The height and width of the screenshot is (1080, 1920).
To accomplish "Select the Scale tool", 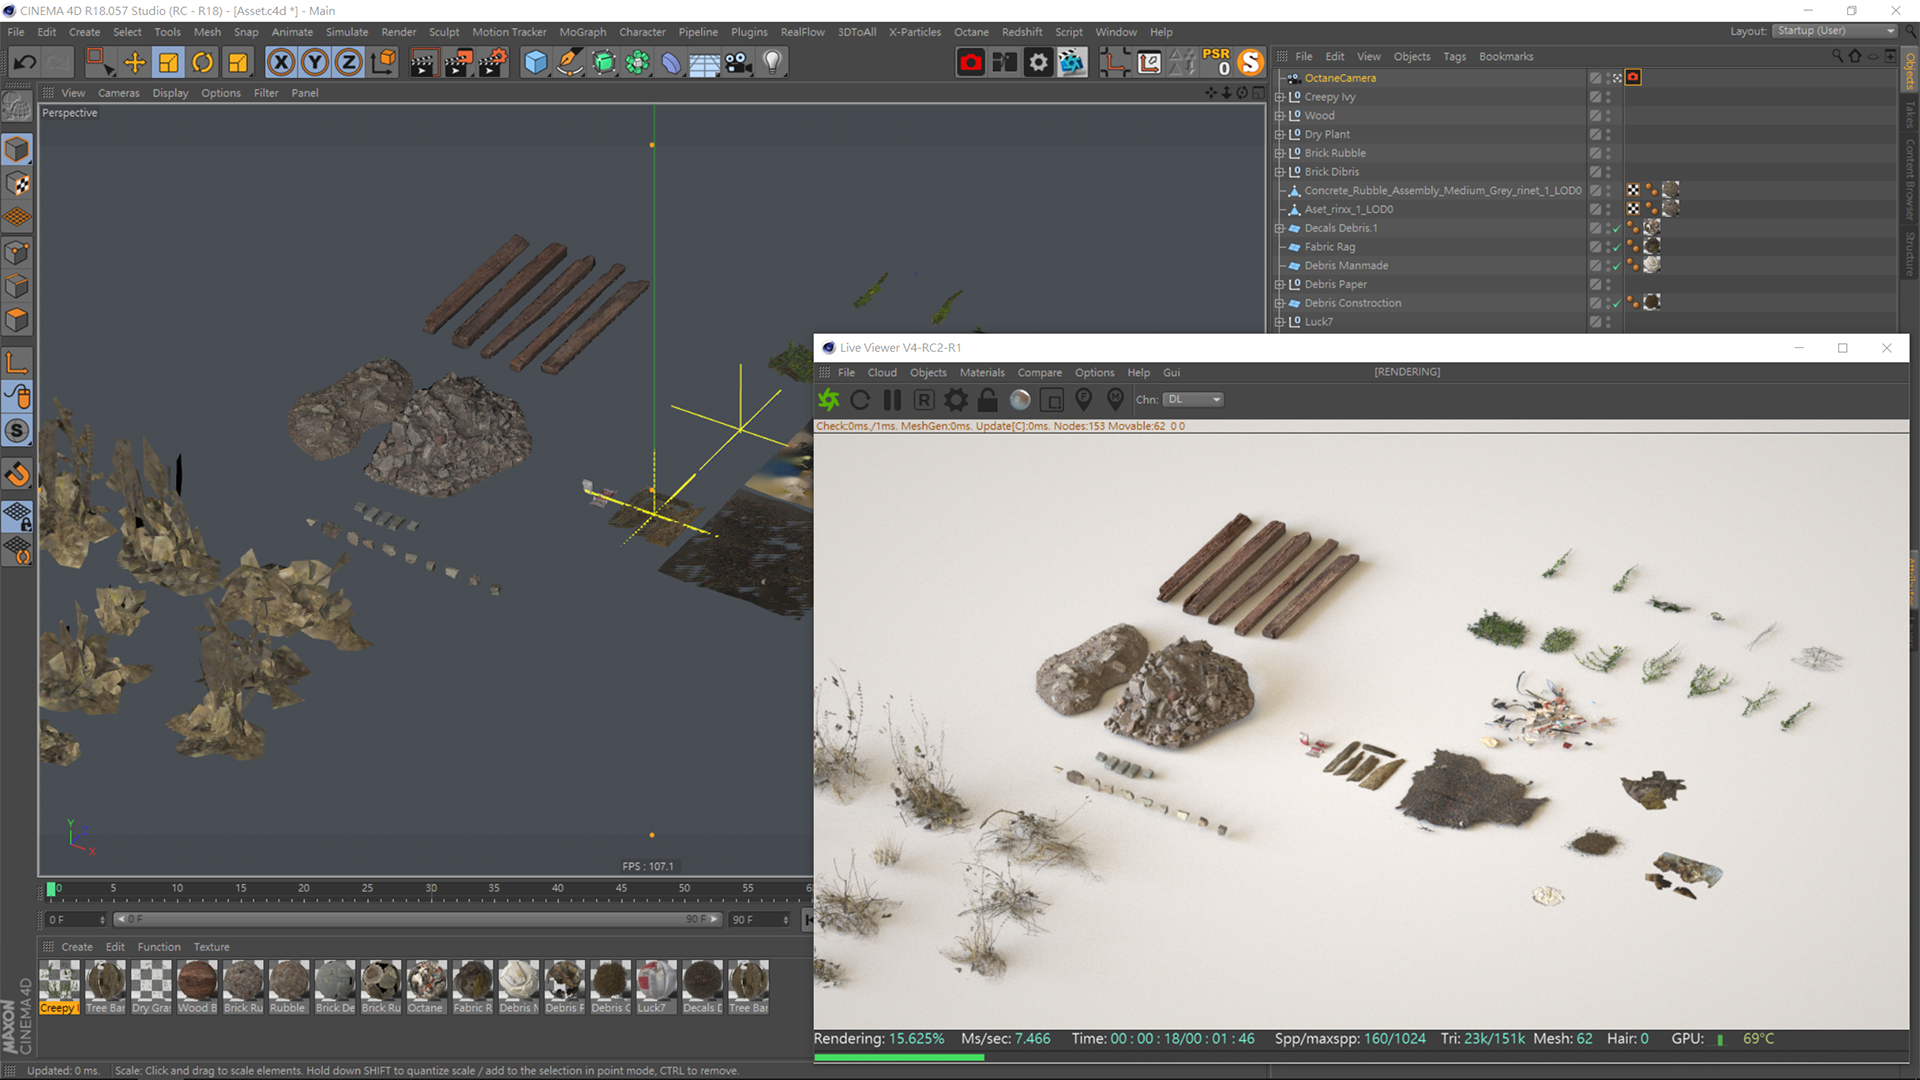I will pos(169,63).
